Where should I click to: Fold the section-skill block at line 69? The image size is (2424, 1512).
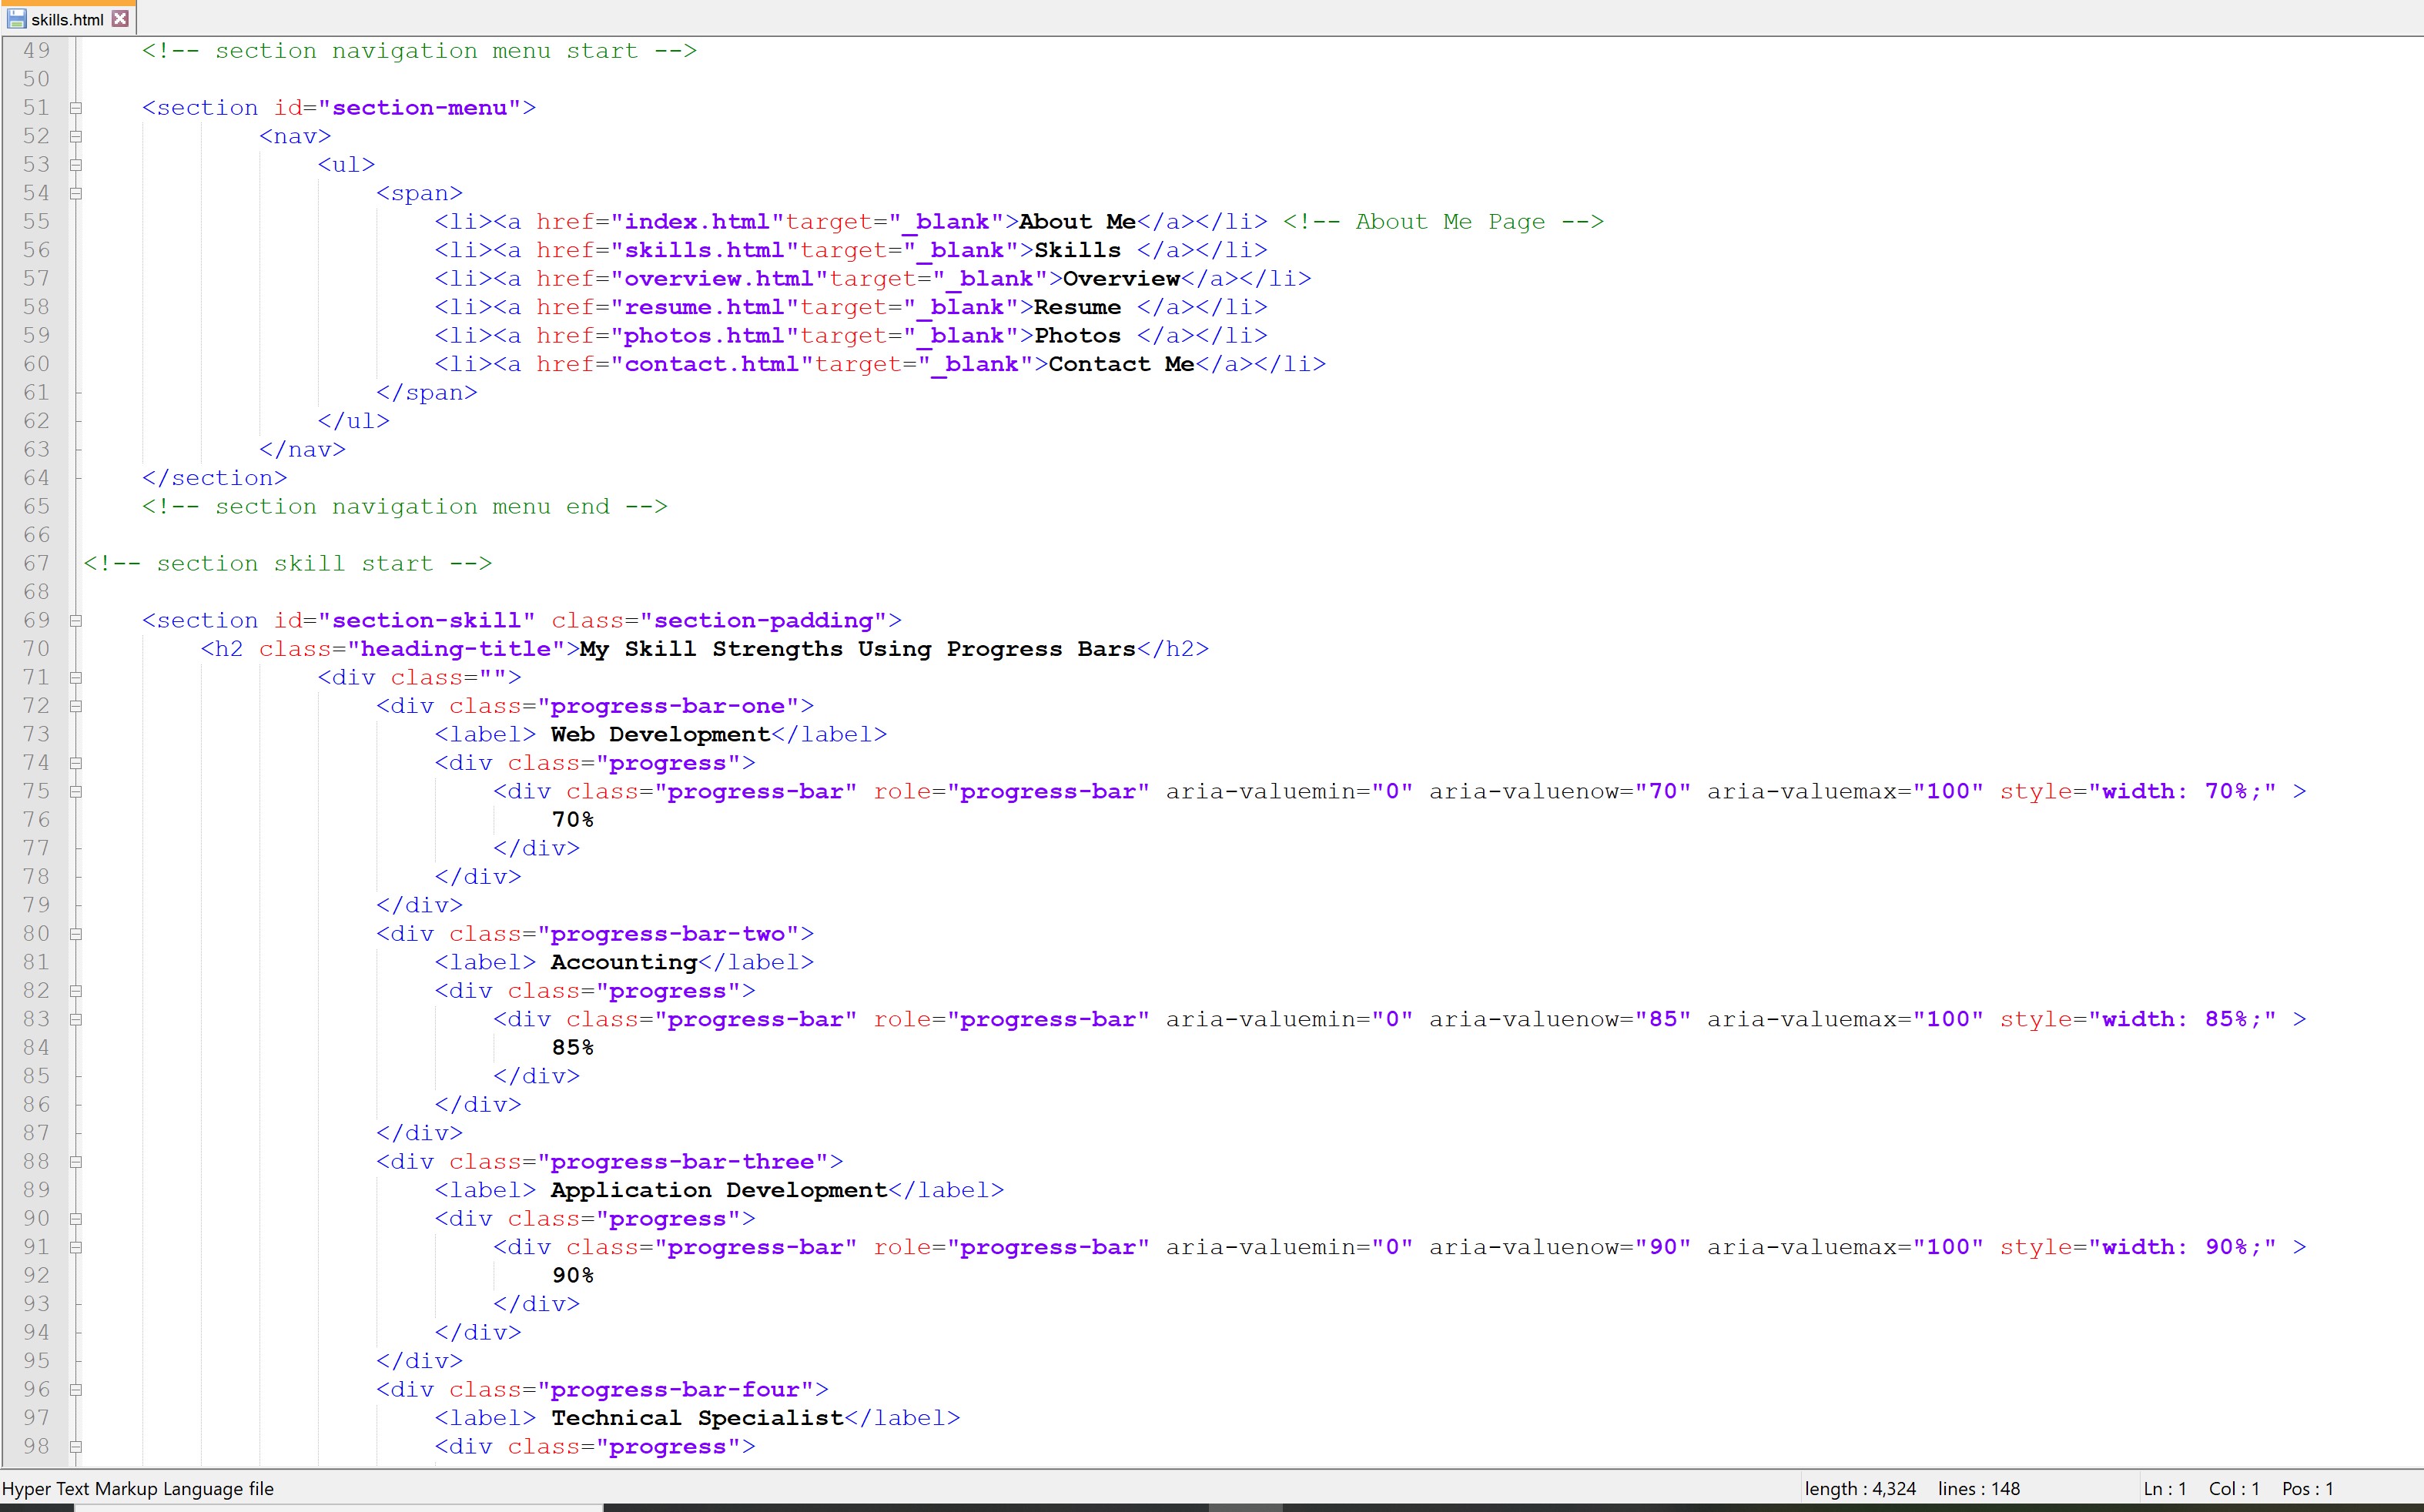tap(76, 621)
